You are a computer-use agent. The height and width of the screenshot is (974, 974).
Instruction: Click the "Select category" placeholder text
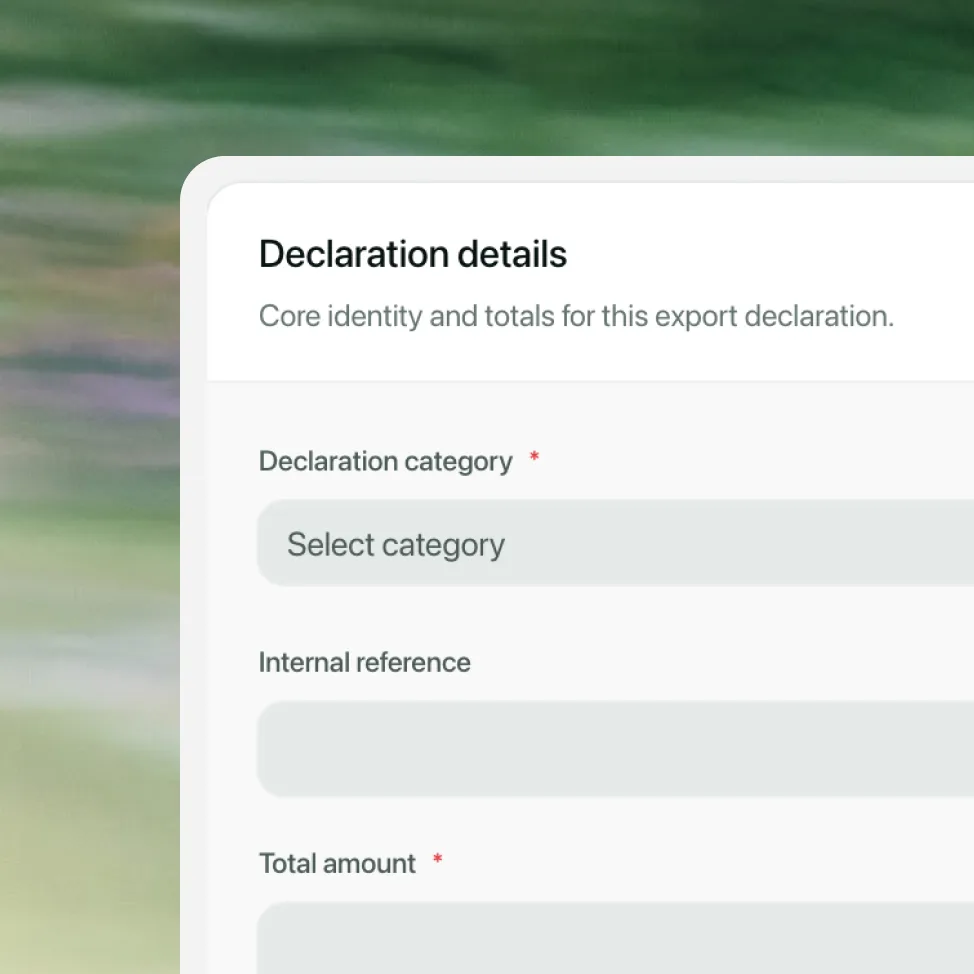coord(396,545)
